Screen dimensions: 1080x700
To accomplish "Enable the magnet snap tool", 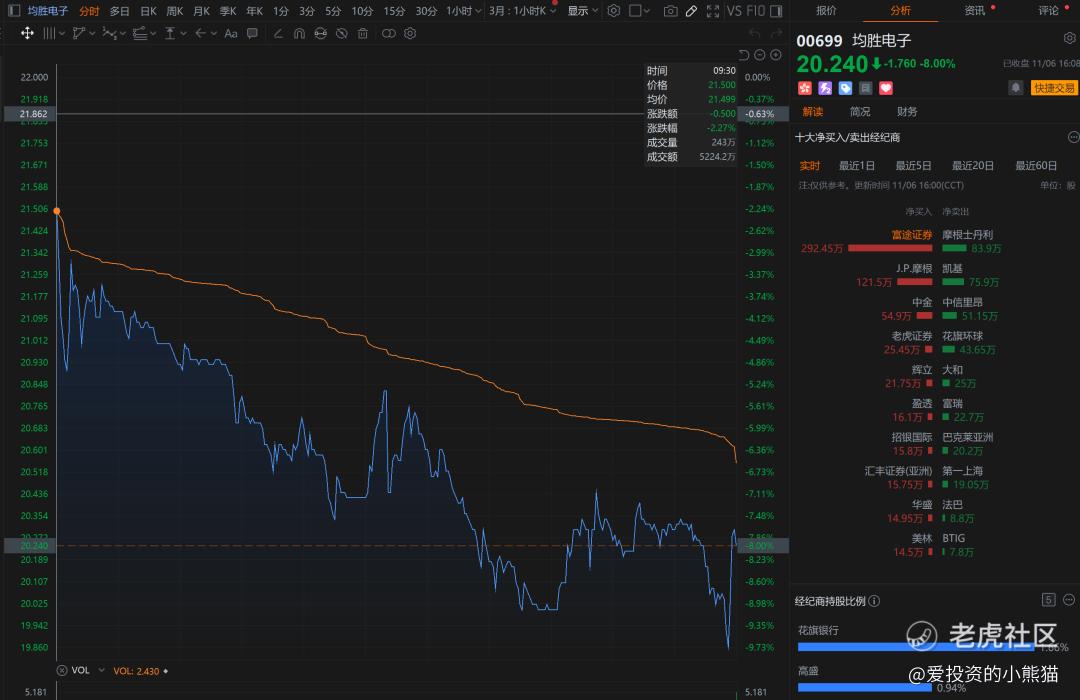I will 299,33.
